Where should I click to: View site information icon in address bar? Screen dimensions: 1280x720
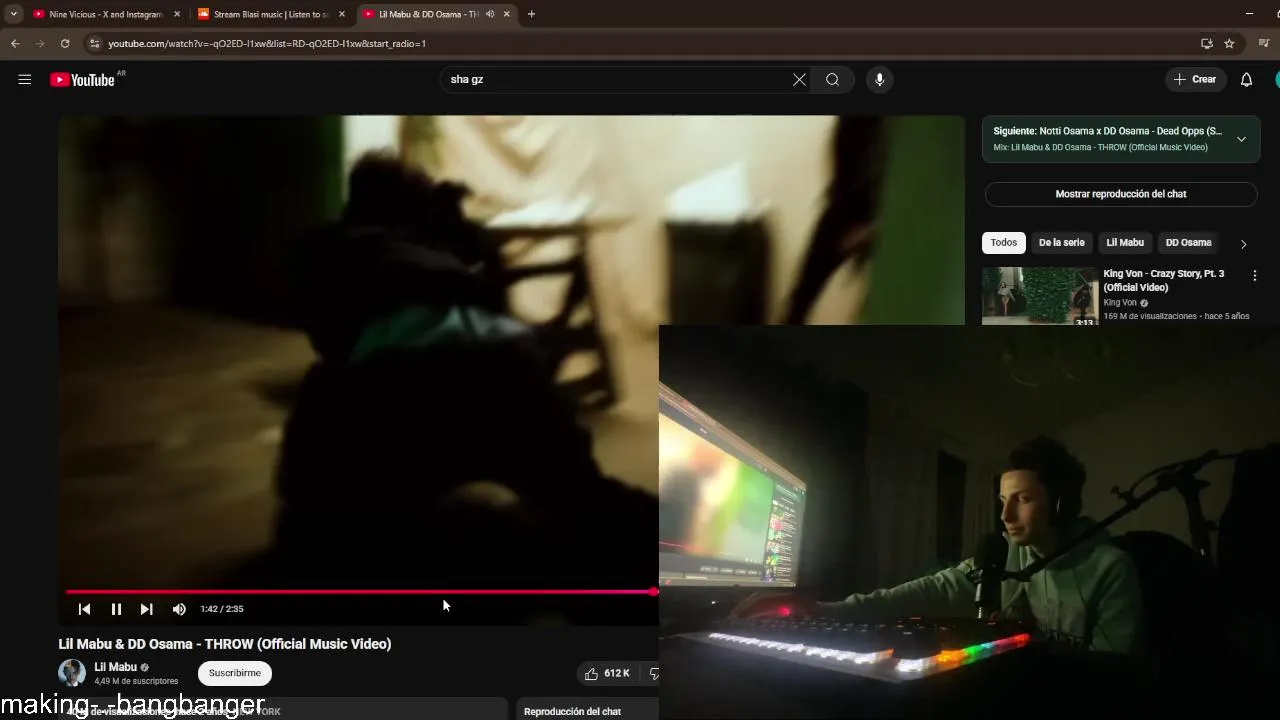pos(94,44)
